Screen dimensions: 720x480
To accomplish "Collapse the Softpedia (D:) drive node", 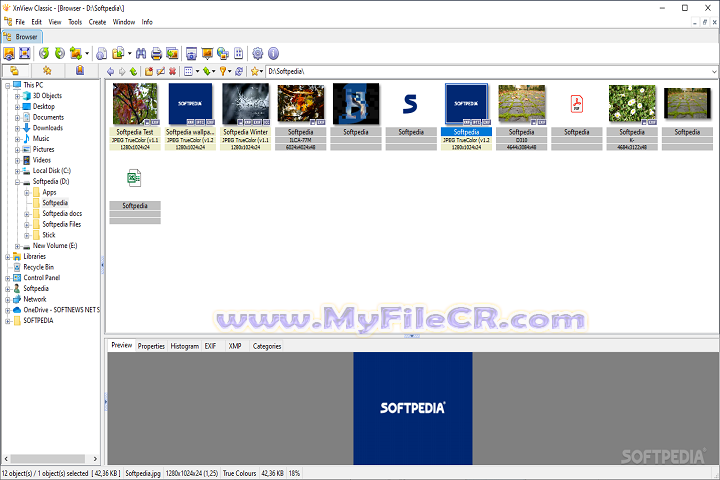I will tap(17, 182).
